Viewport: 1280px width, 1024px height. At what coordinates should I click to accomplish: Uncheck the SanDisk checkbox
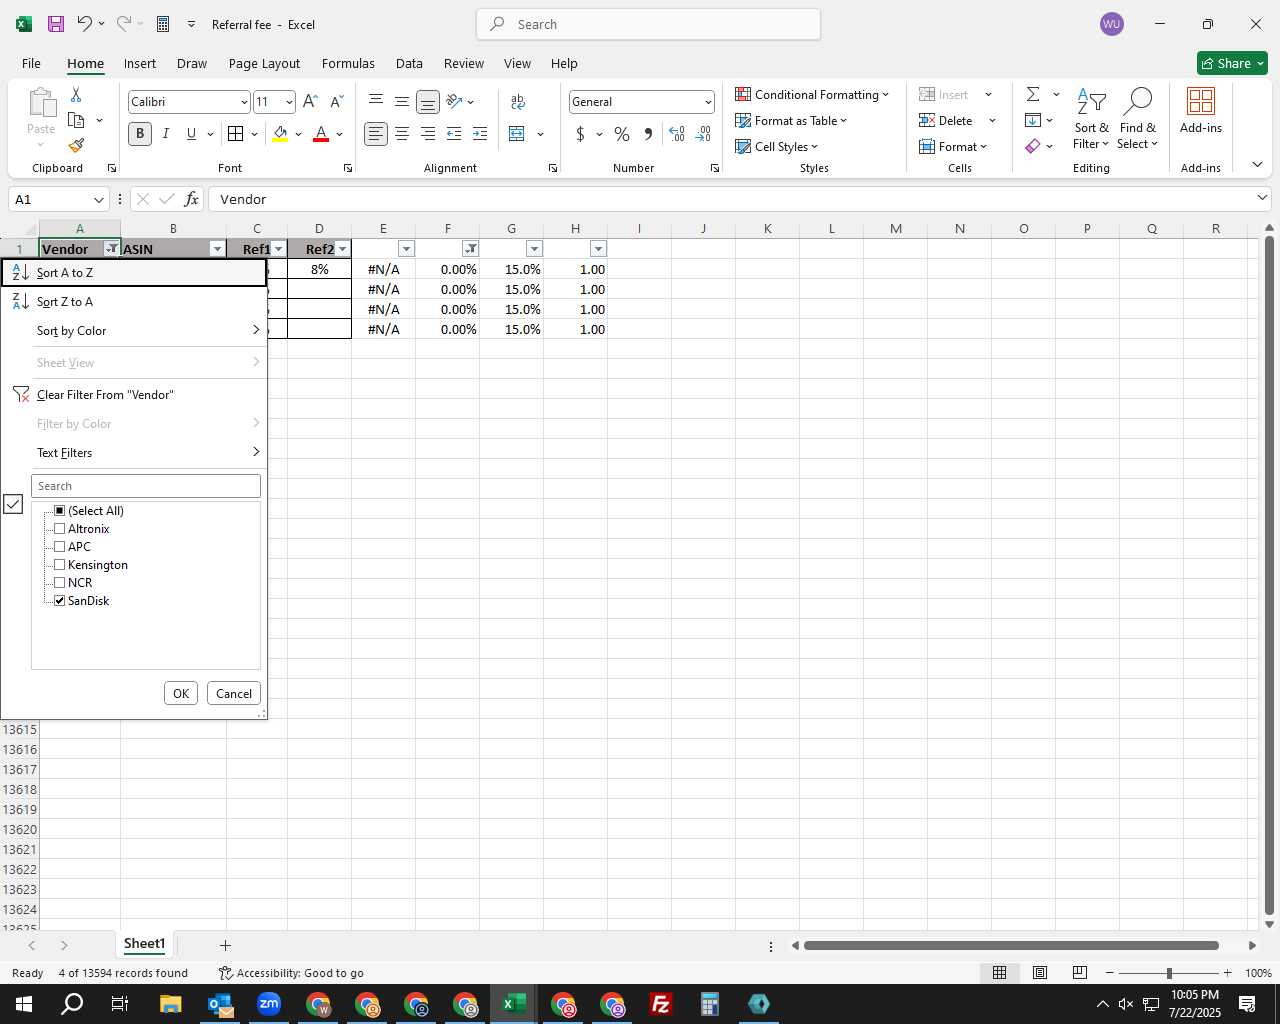tap(60, 601)
